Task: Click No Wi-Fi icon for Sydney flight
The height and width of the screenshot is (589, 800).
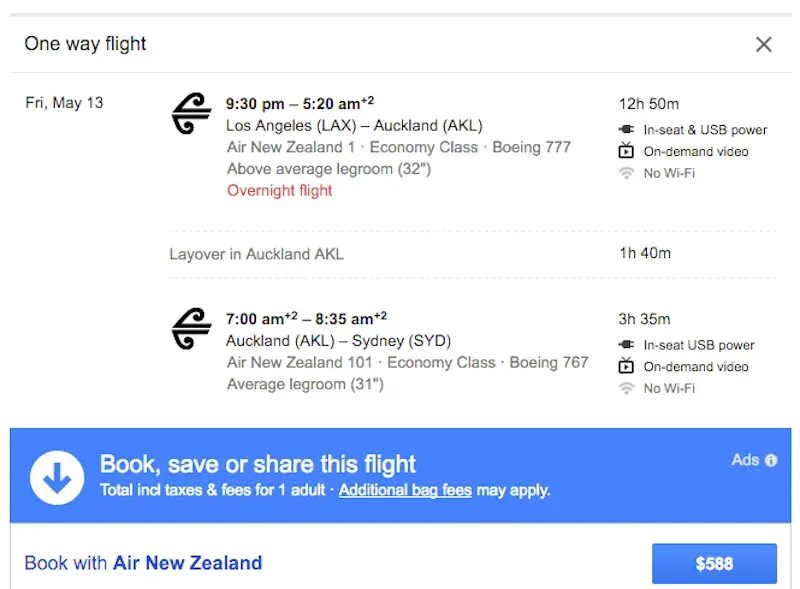Action: click(627, 388)
